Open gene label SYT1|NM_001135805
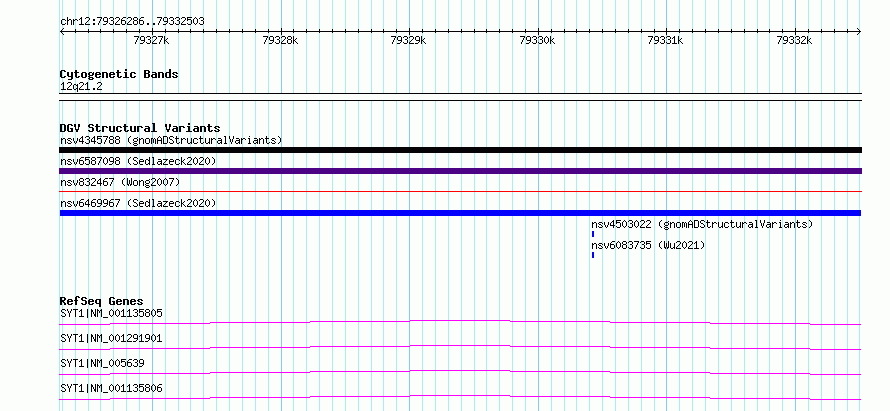Screen dimensions: 890x411 [x=111, y=313]
